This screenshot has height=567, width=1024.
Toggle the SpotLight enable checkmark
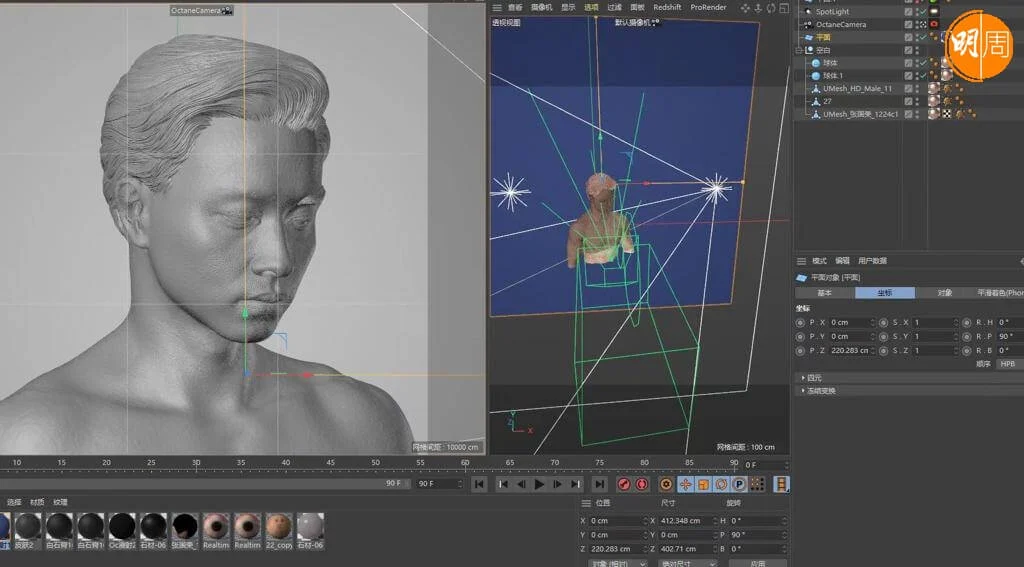tap(921, 11)
